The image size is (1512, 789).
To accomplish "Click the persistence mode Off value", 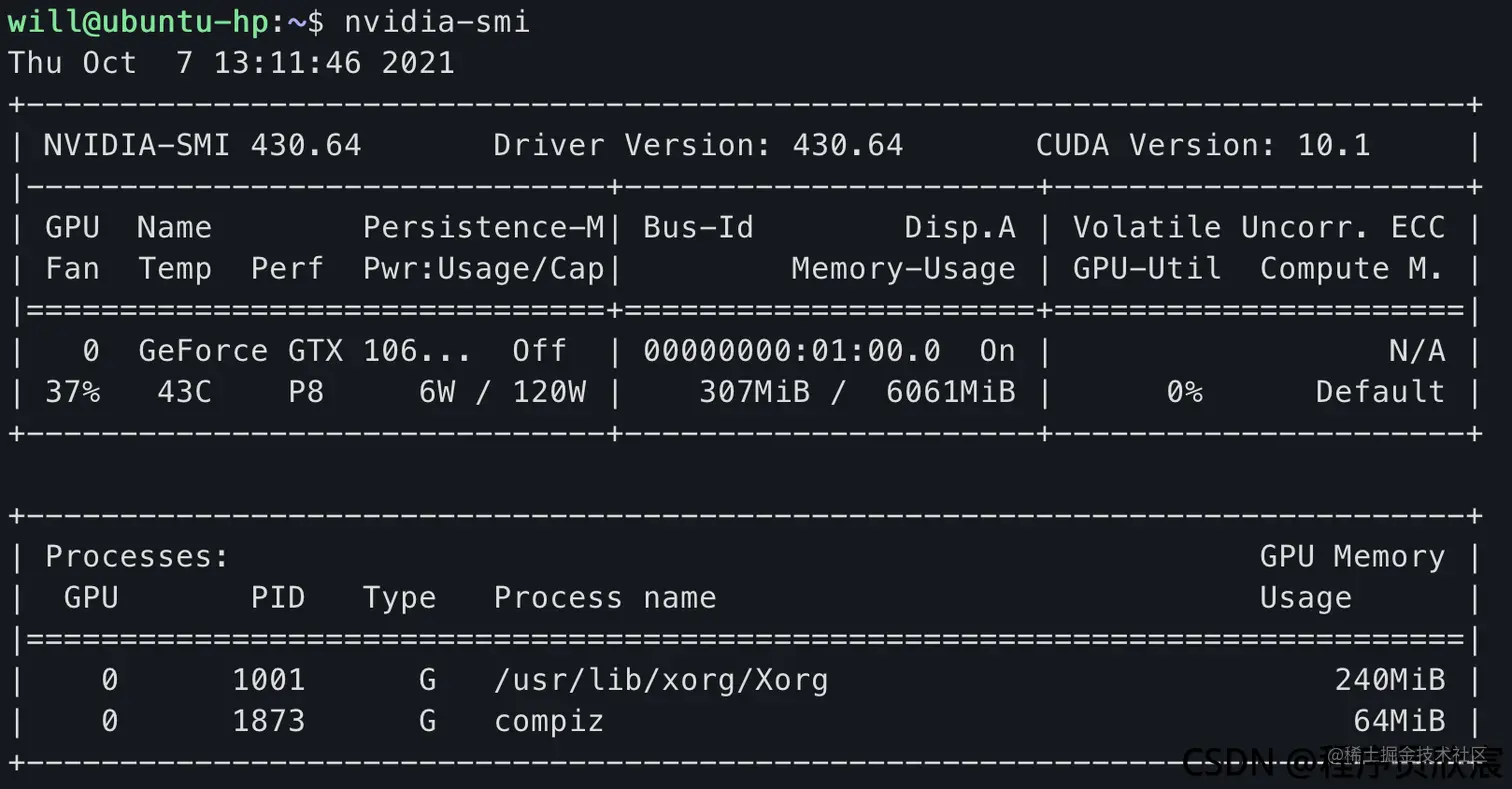I will (x=539, y=350).
